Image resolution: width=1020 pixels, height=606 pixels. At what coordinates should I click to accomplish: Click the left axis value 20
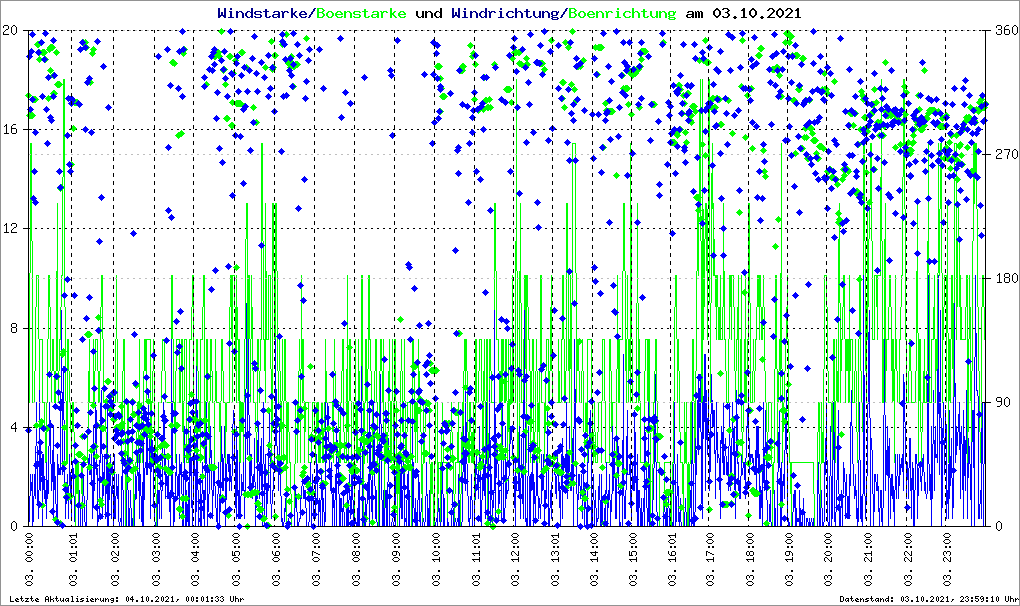tap(9, 30)
